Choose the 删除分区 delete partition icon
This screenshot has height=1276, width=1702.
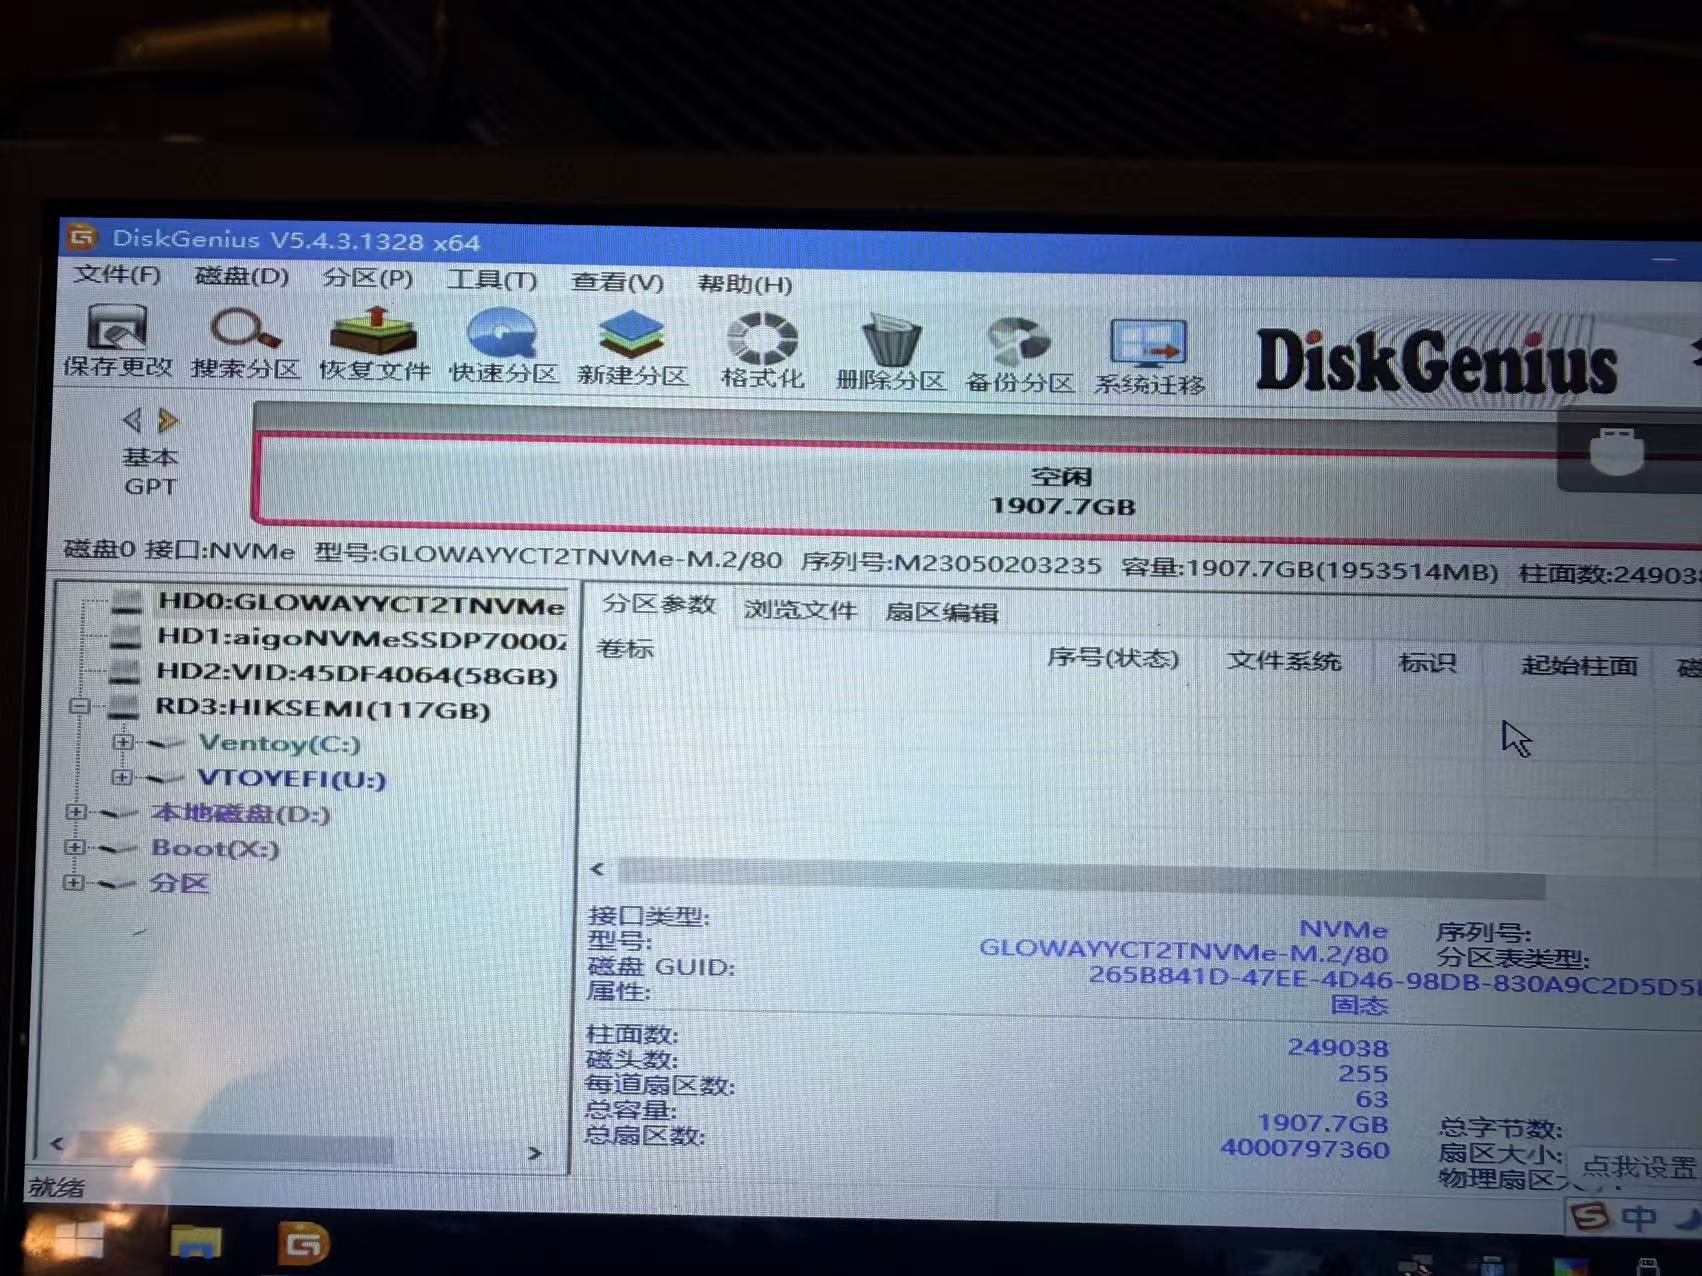click(x=890, y=353)
